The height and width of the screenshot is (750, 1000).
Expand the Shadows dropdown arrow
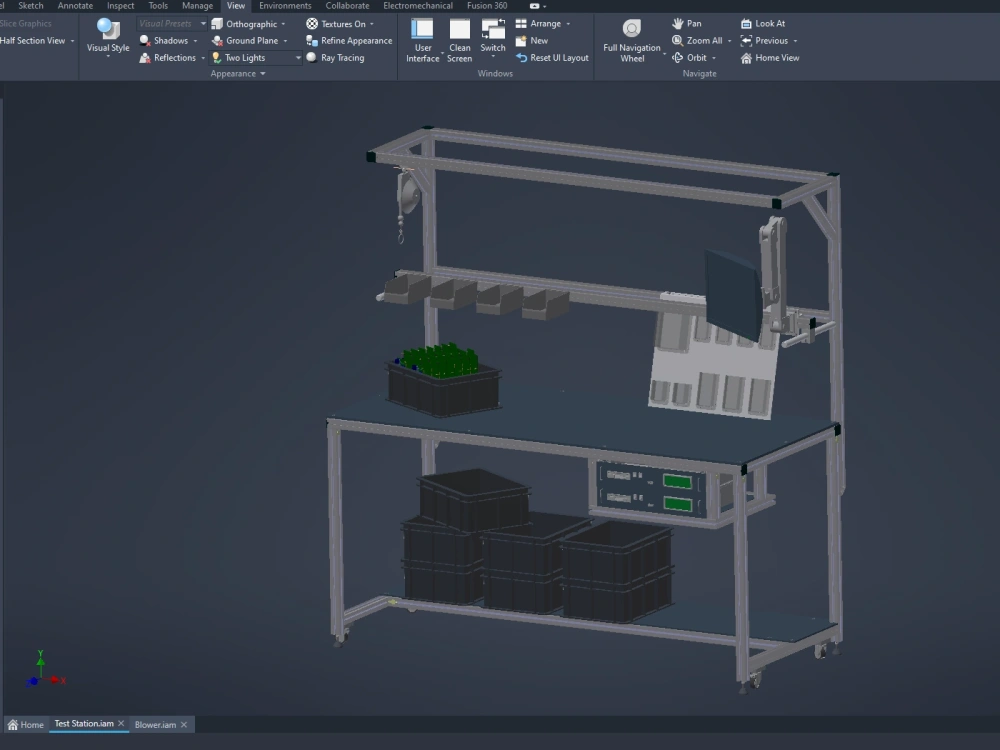195,41
